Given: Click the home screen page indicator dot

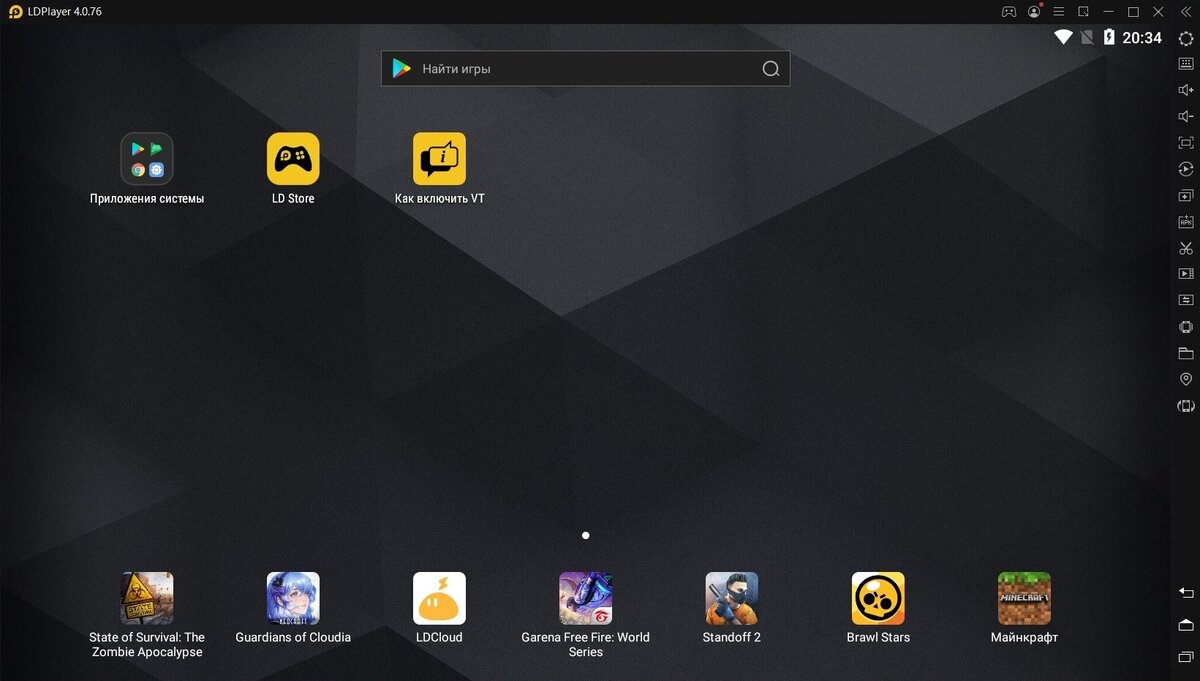Looking at the screenshot, I should pos(585,535).
